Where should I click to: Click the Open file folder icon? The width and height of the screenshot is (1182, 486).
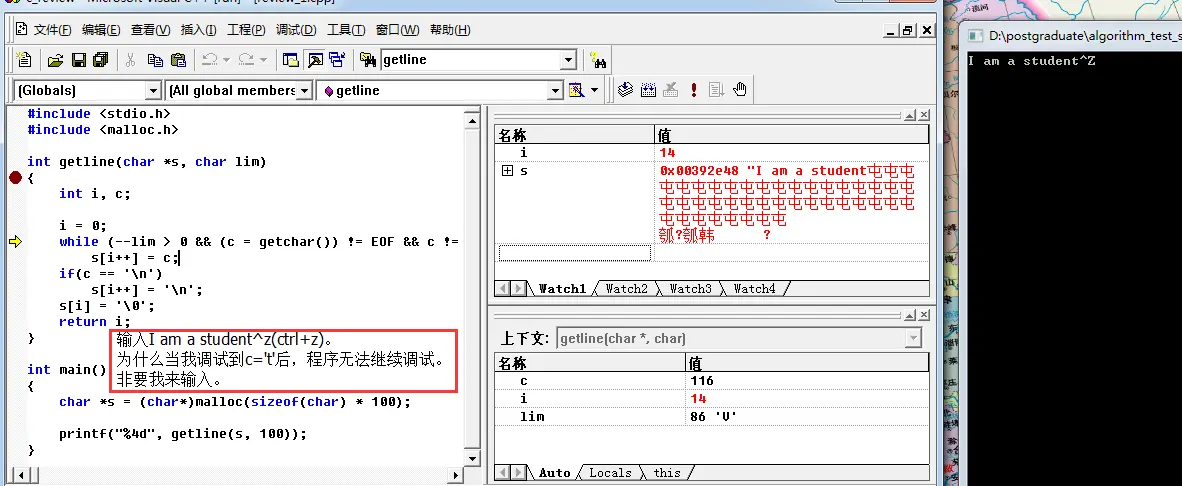click(55, 60)
